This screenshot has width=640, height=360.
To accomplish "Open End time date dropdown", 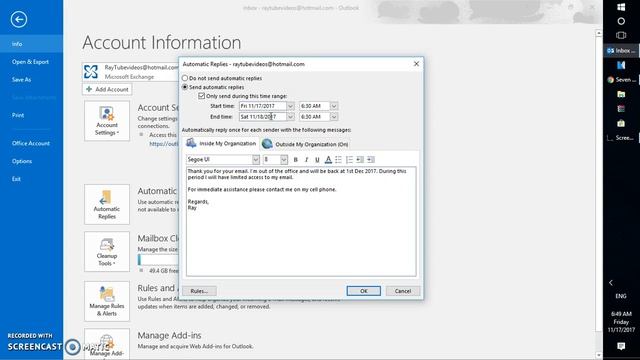I will (290, 117).
